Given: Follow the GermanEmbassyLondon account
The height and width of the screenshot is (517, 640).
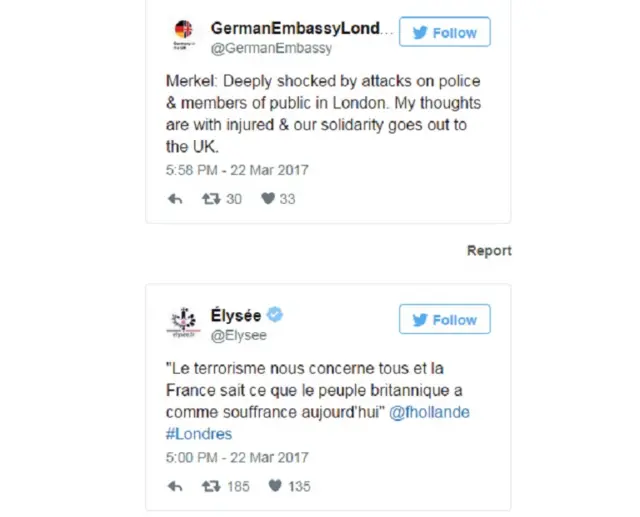Looking at the screenshot, I should pyautogui.click(x=444, y=33).
